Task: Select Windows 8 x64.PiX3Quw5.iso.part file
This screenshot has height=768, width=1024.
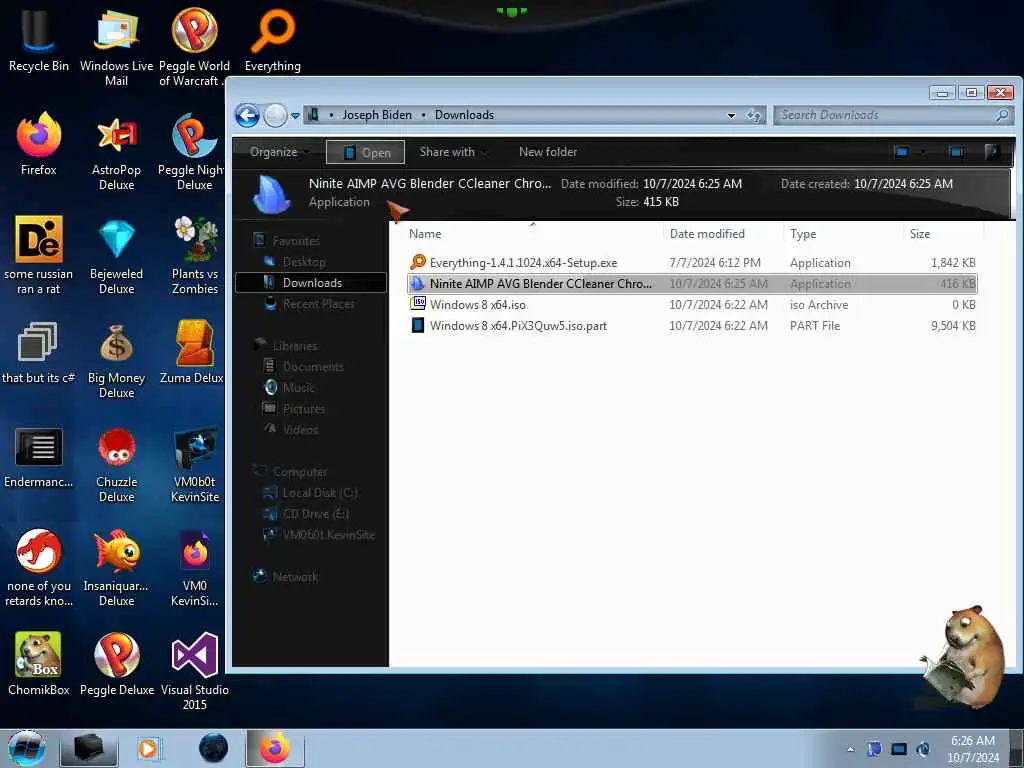Action: (692, 325)
